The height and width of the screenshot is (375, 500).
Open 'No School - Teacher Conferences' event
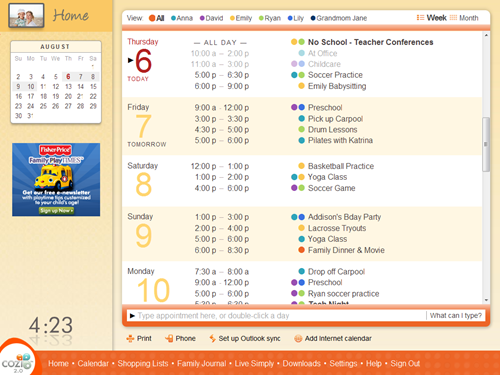[x=370, y=42]
